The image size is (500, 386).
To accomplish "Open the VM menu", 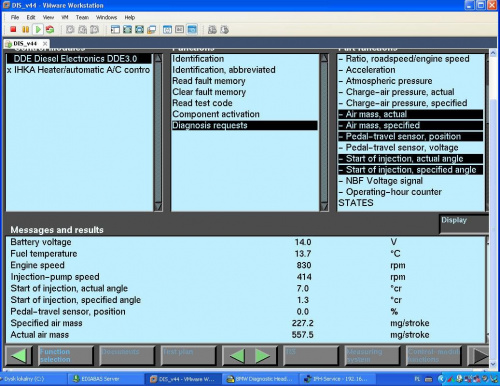I will 65,17.
